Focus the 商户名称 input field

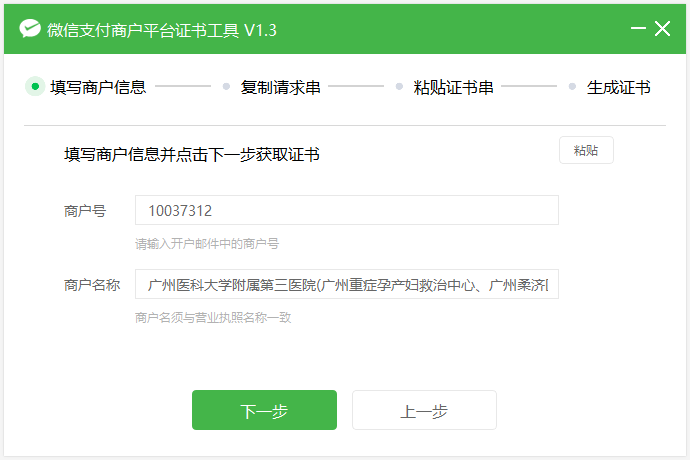point(347,284)
